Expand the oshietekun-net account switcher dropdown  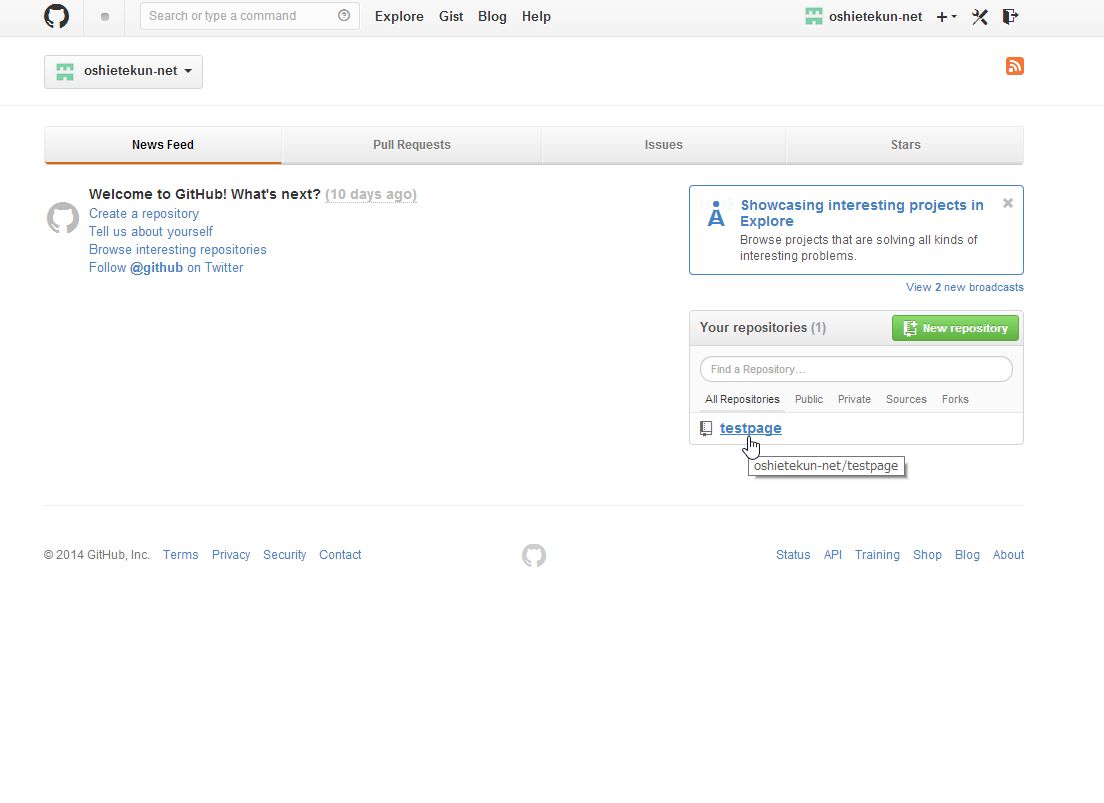[123, 71]
